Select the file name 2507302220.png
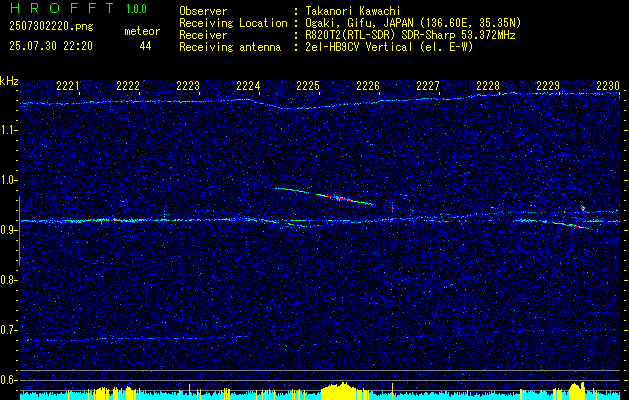The image size is (629, 400). click(x=51, y=27)
